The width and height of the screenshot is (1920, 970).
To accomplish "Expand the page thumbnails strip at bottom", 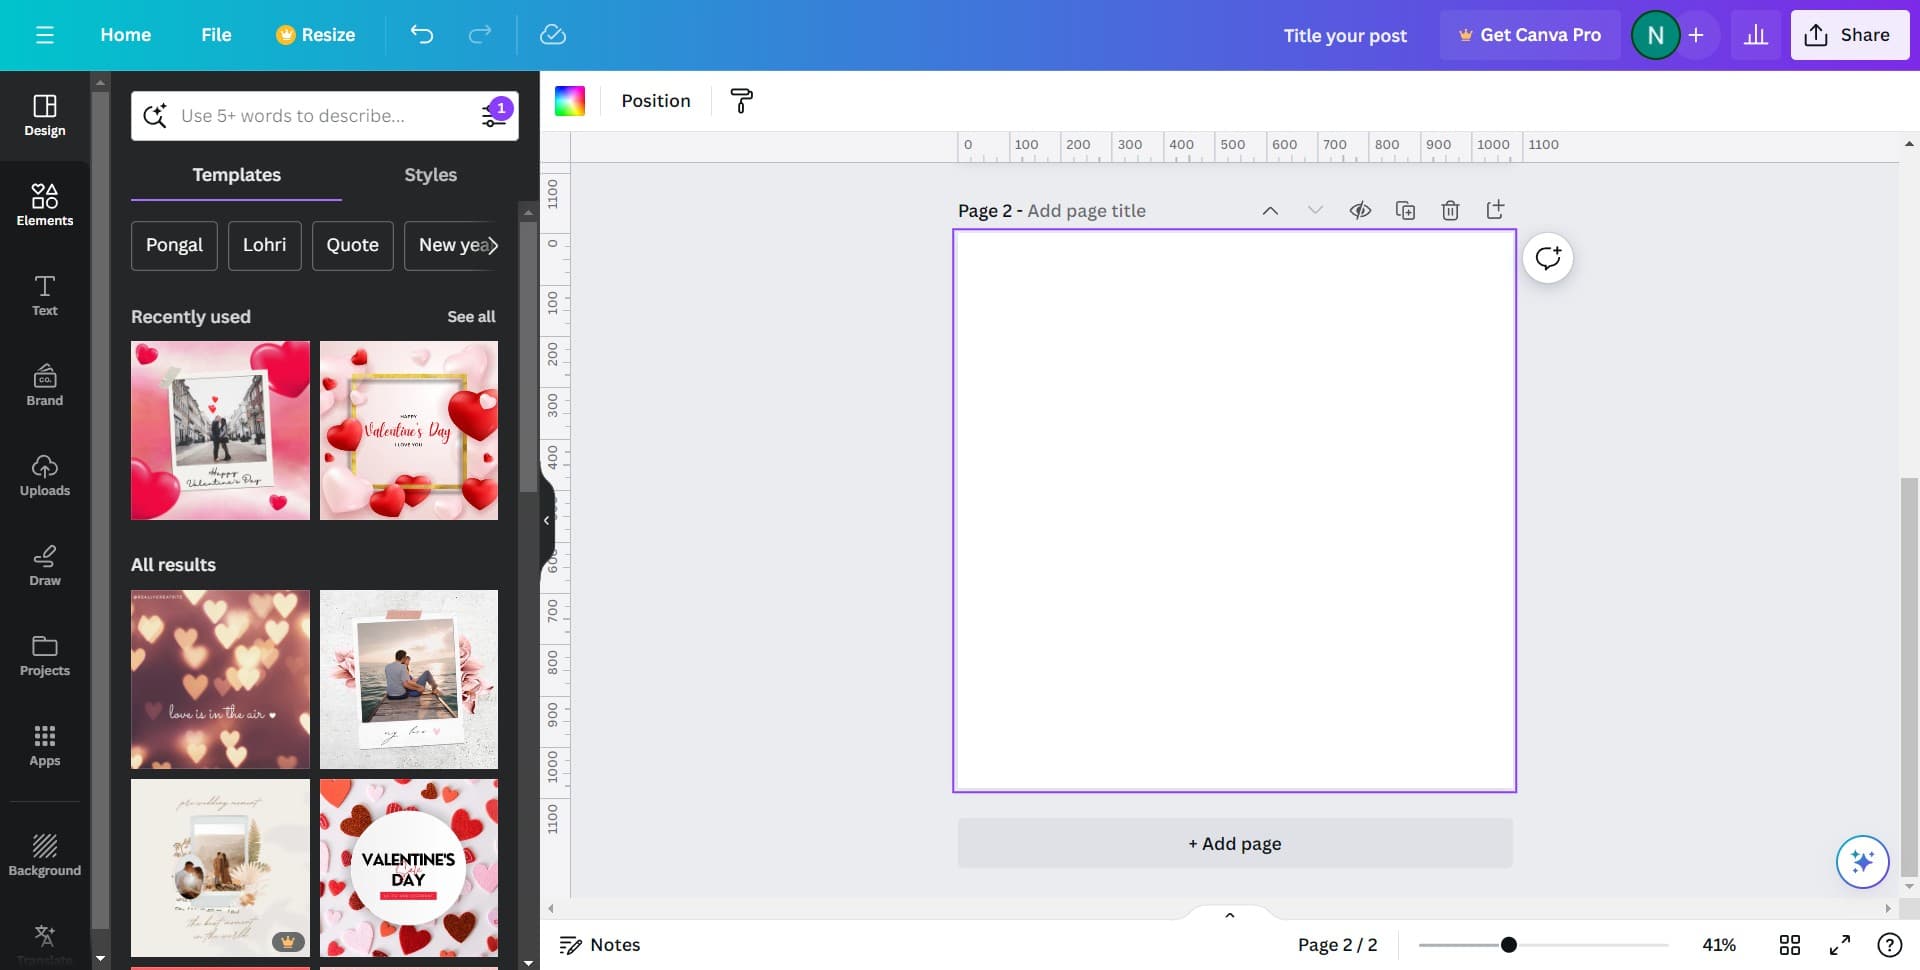I will (x=1230, y=915).
